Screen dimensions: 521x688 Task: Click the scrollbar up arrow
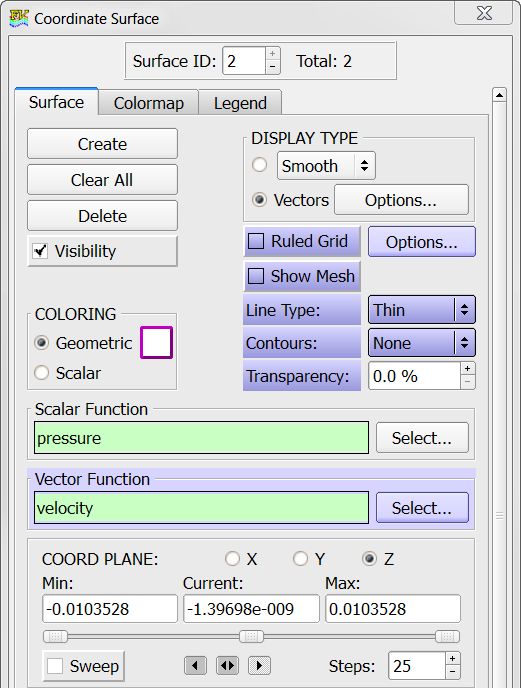[x=499, y=95]
